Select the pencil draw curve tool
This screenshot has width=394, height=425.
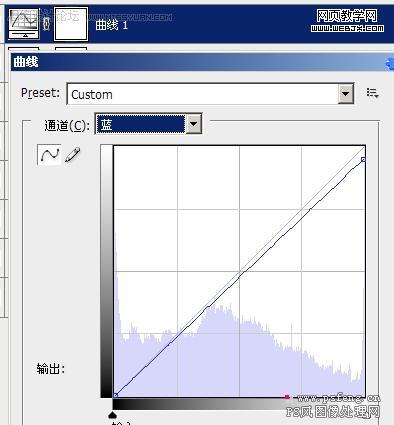pos(73,155)
